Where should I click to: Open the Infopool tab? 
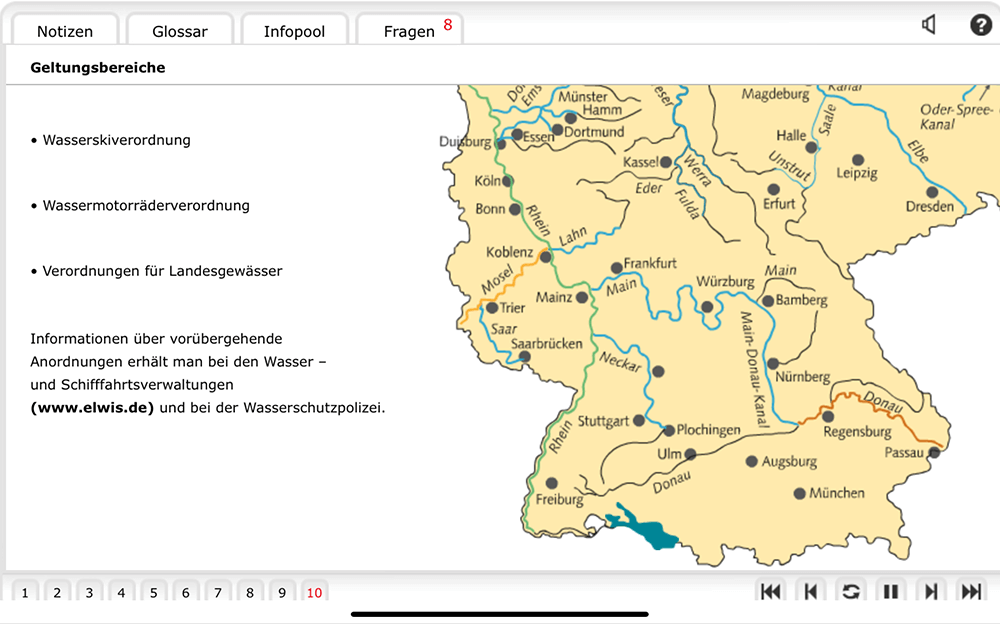[294, 31]
